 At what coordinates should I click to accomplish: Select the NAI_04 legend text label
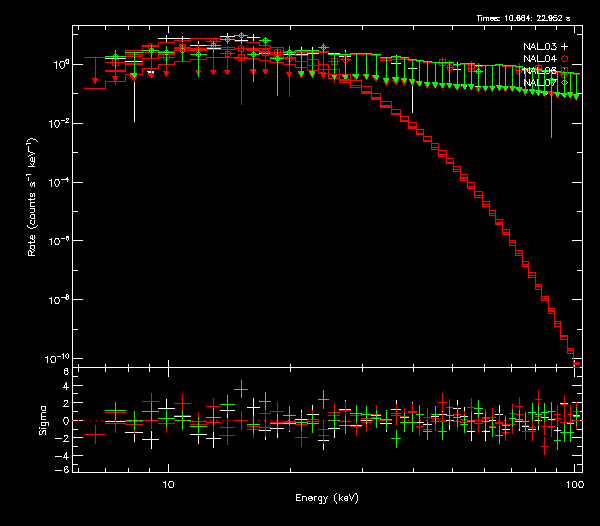[540, 59]
